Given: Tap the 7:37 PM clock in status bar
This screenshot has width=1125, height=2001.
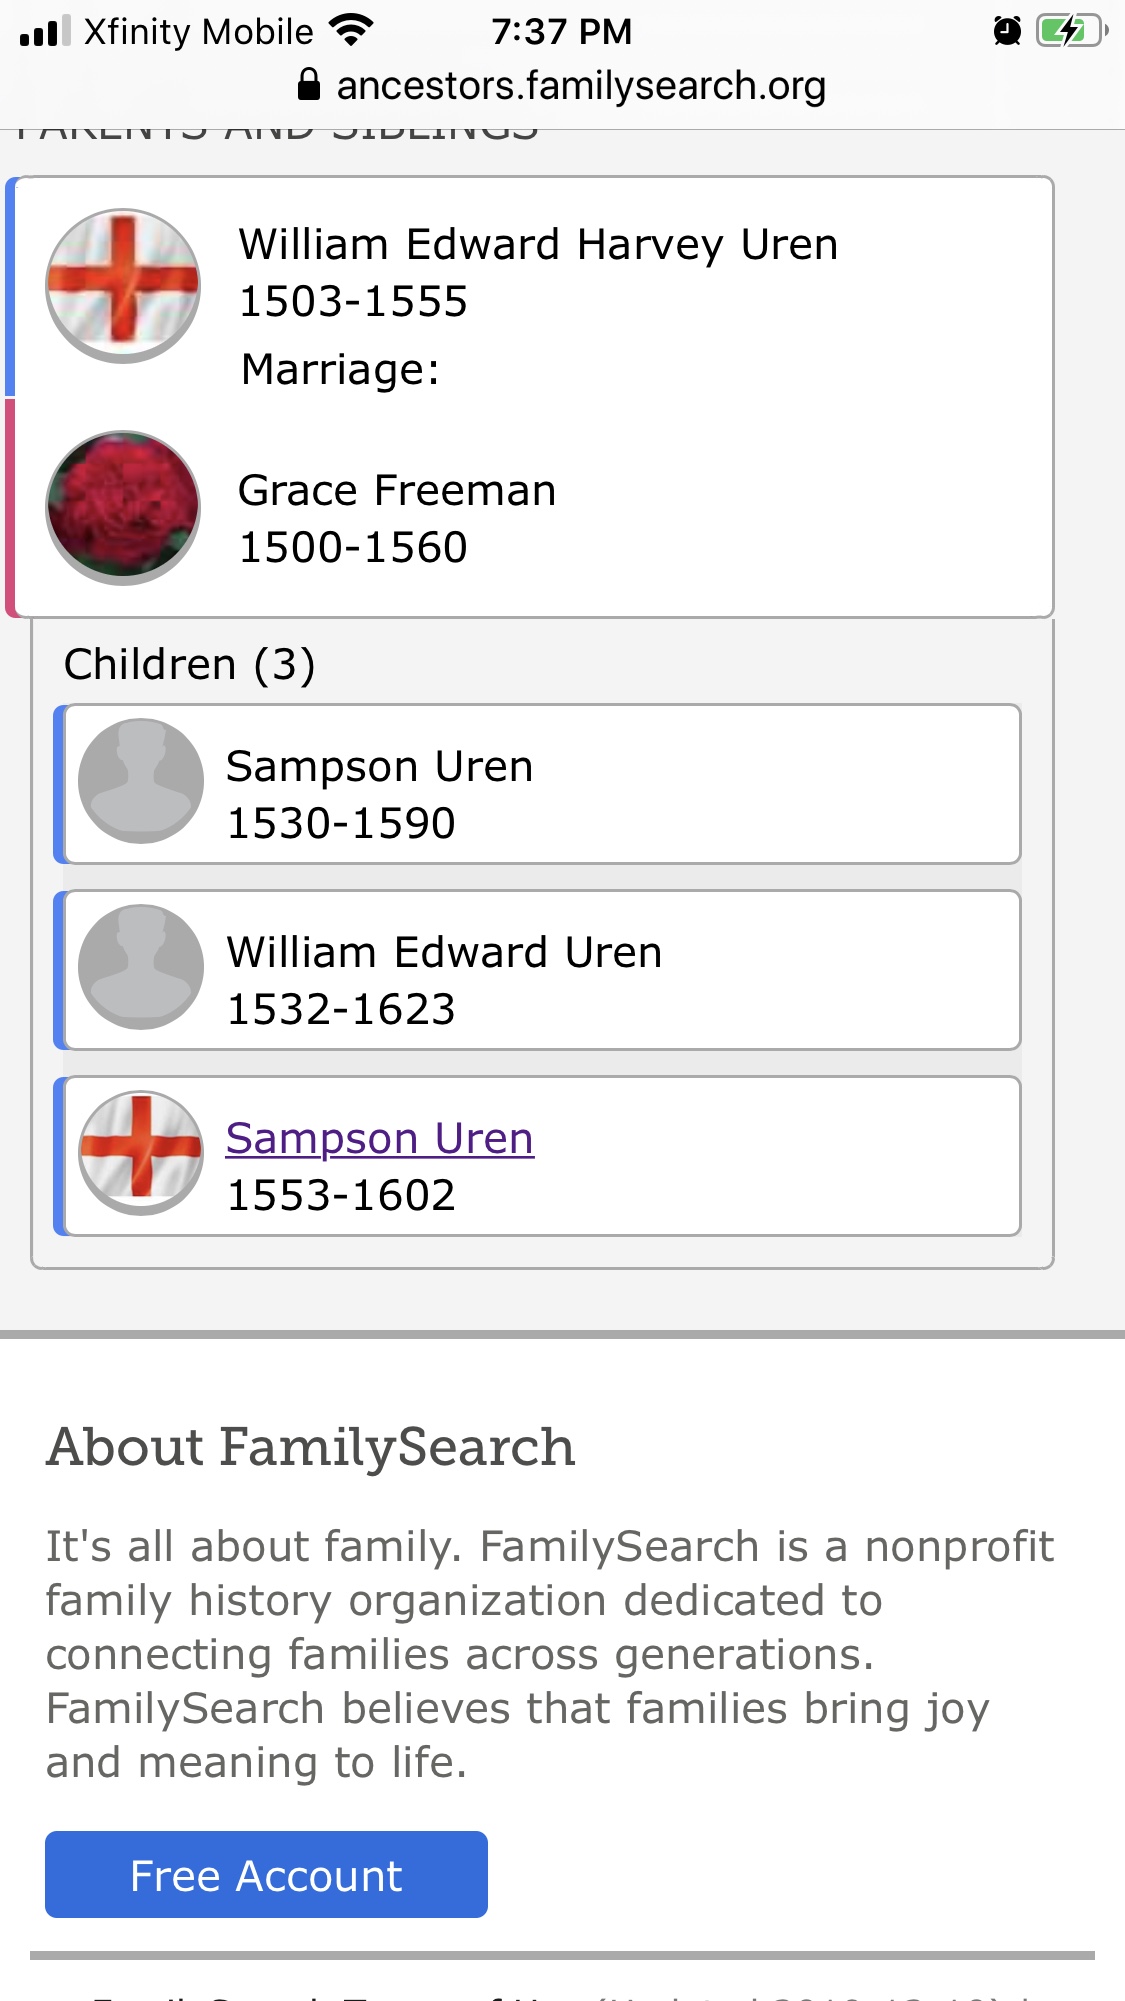Looking at the screenshot, I should [561, 31].
